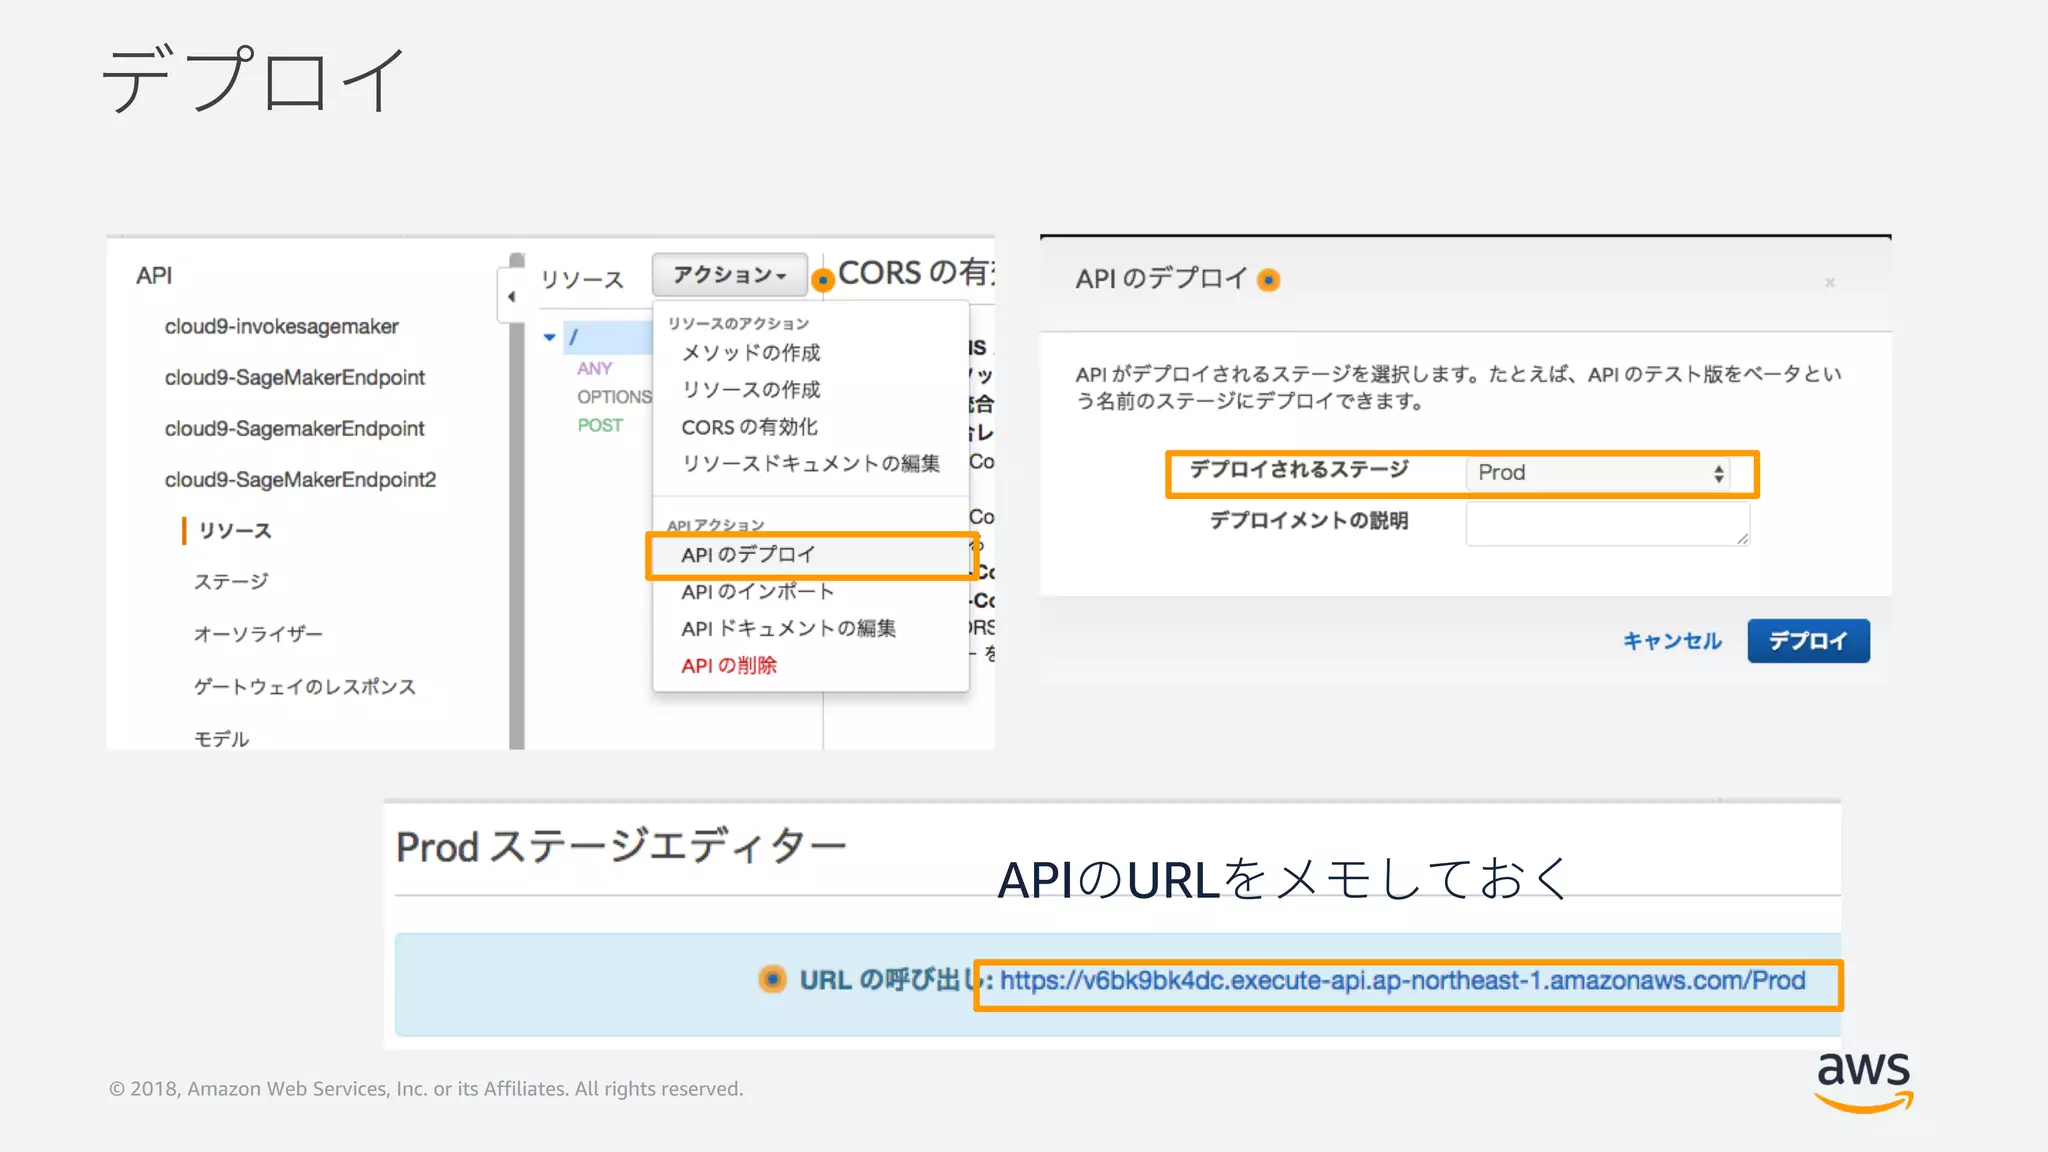Choose CORS の有効化 menu entry
This screenshot has height=1152, width=2048.
click(x=749, y=427)
